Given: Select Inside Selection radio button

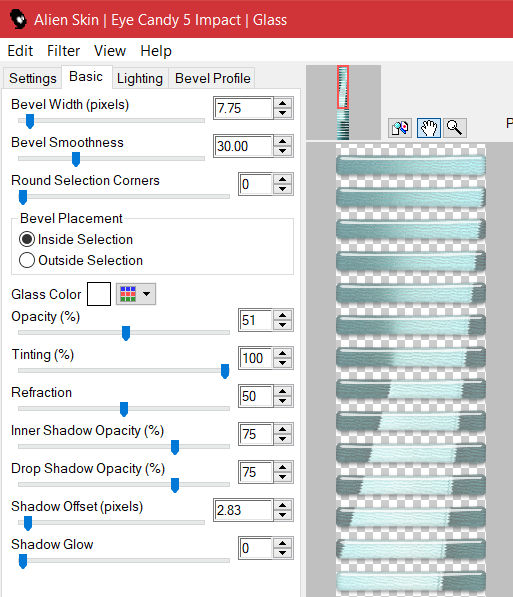Looking at the screenshot, I should pyautogui.click(x=27, y=239).
